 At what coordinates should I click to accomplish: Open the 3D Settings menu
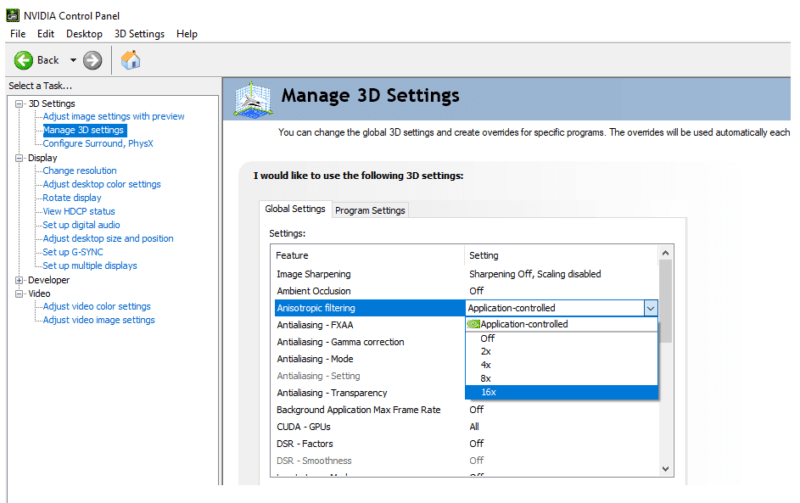pos(139,34)
